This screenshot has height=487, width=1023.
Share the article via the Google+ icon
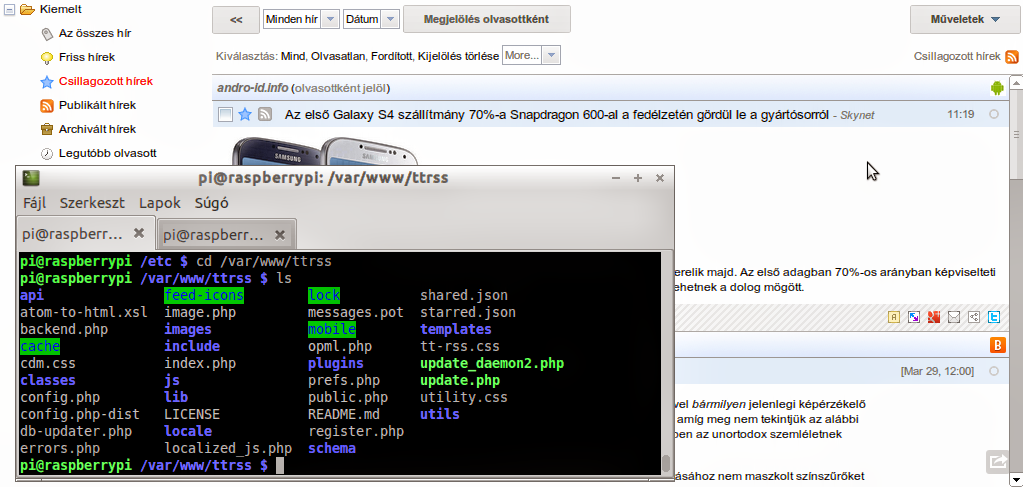[x=934, y=317]
